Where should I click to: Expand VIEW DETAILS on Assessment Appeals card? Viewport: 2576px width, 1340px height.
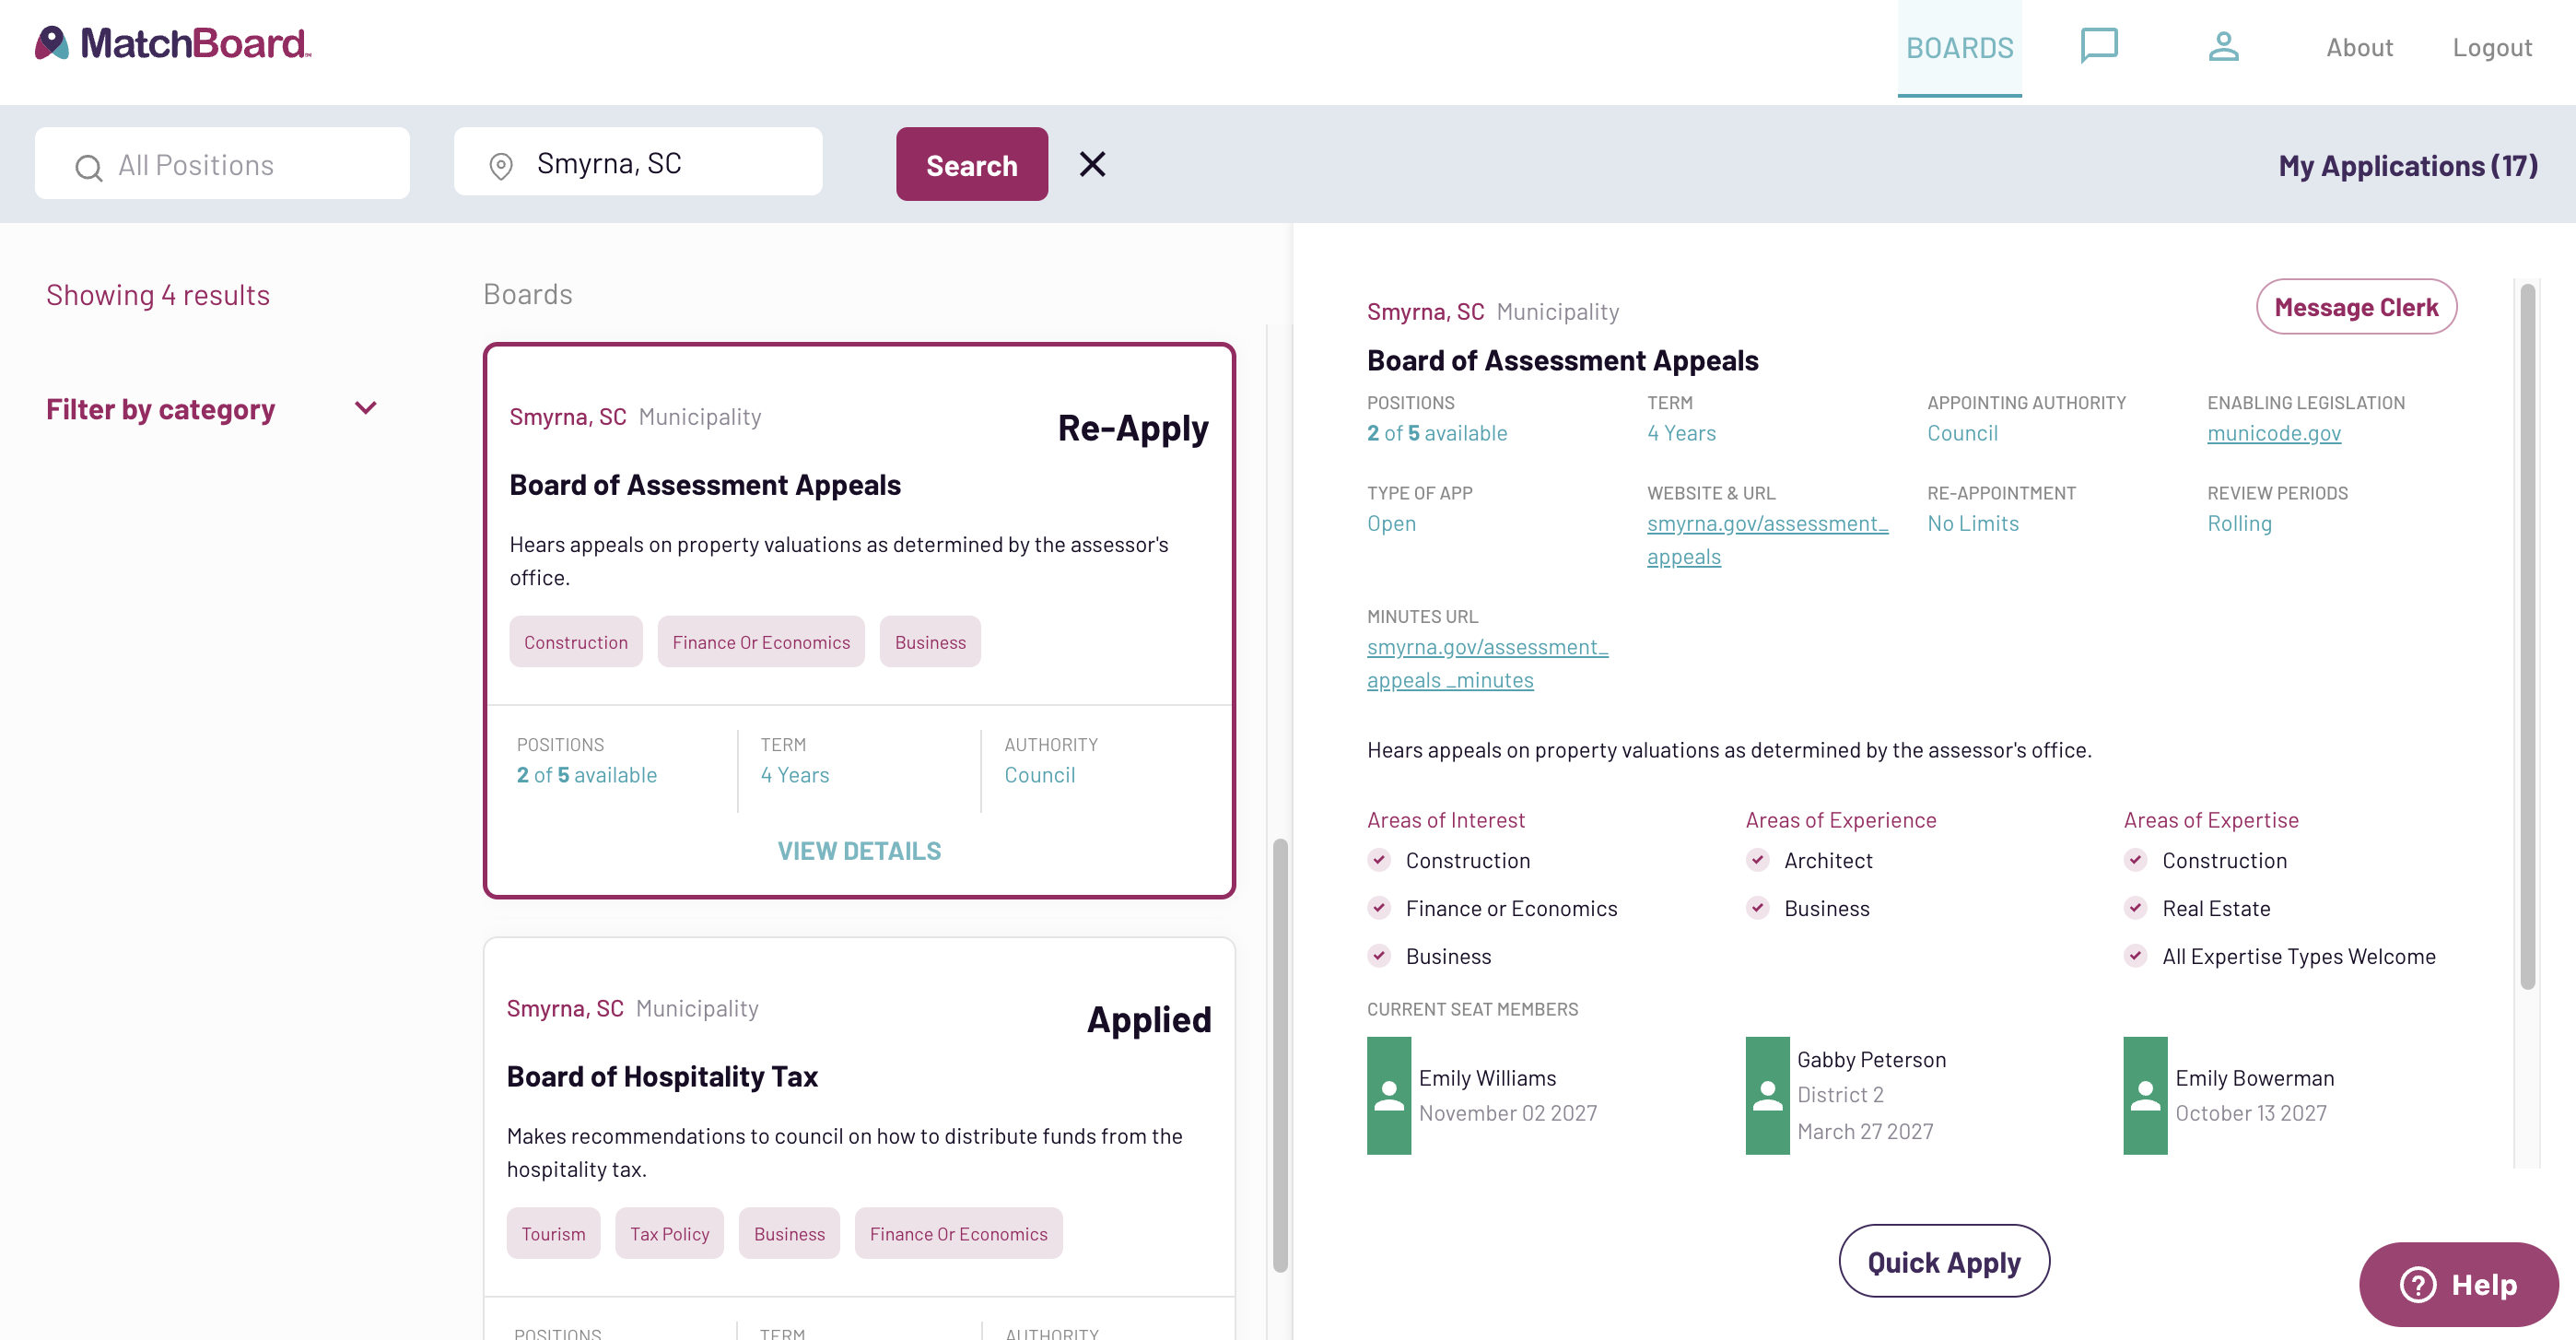click(859, 851)
